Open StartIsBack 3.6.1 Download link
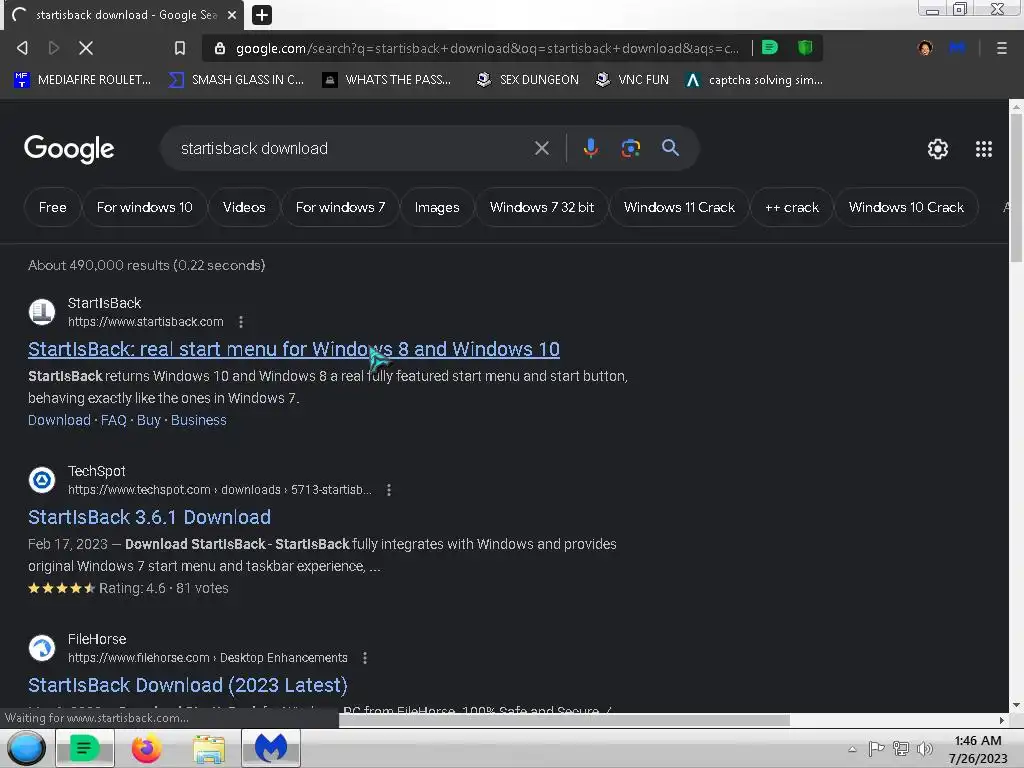 pos(150,517)
